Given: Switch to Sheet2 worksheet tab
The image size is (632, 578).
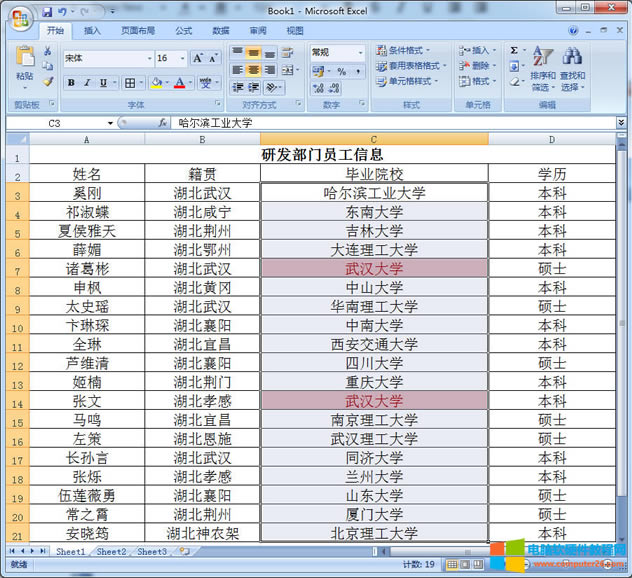Looking at the screenshot, I should click(x=111, y=551).
